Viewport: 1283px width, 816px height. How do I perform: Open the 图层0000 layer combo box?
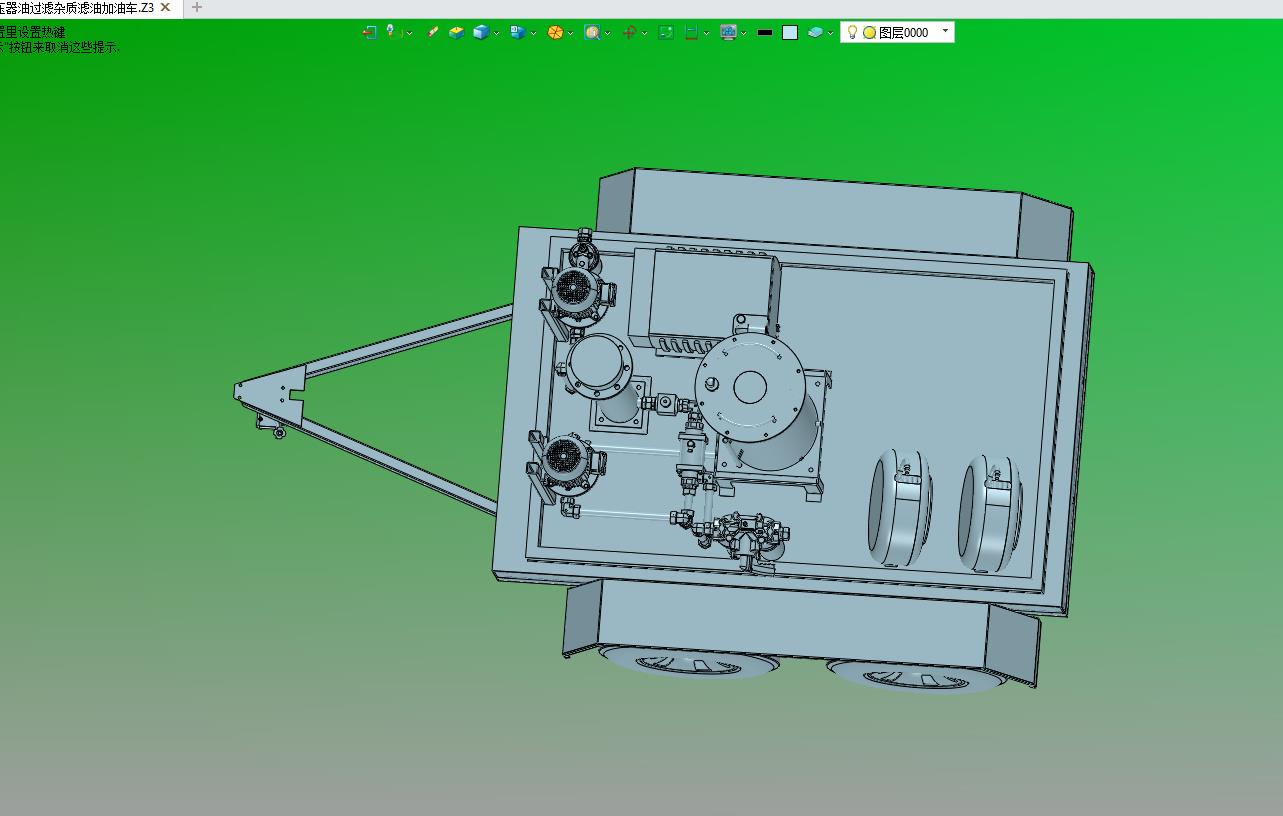pos(897,32)
